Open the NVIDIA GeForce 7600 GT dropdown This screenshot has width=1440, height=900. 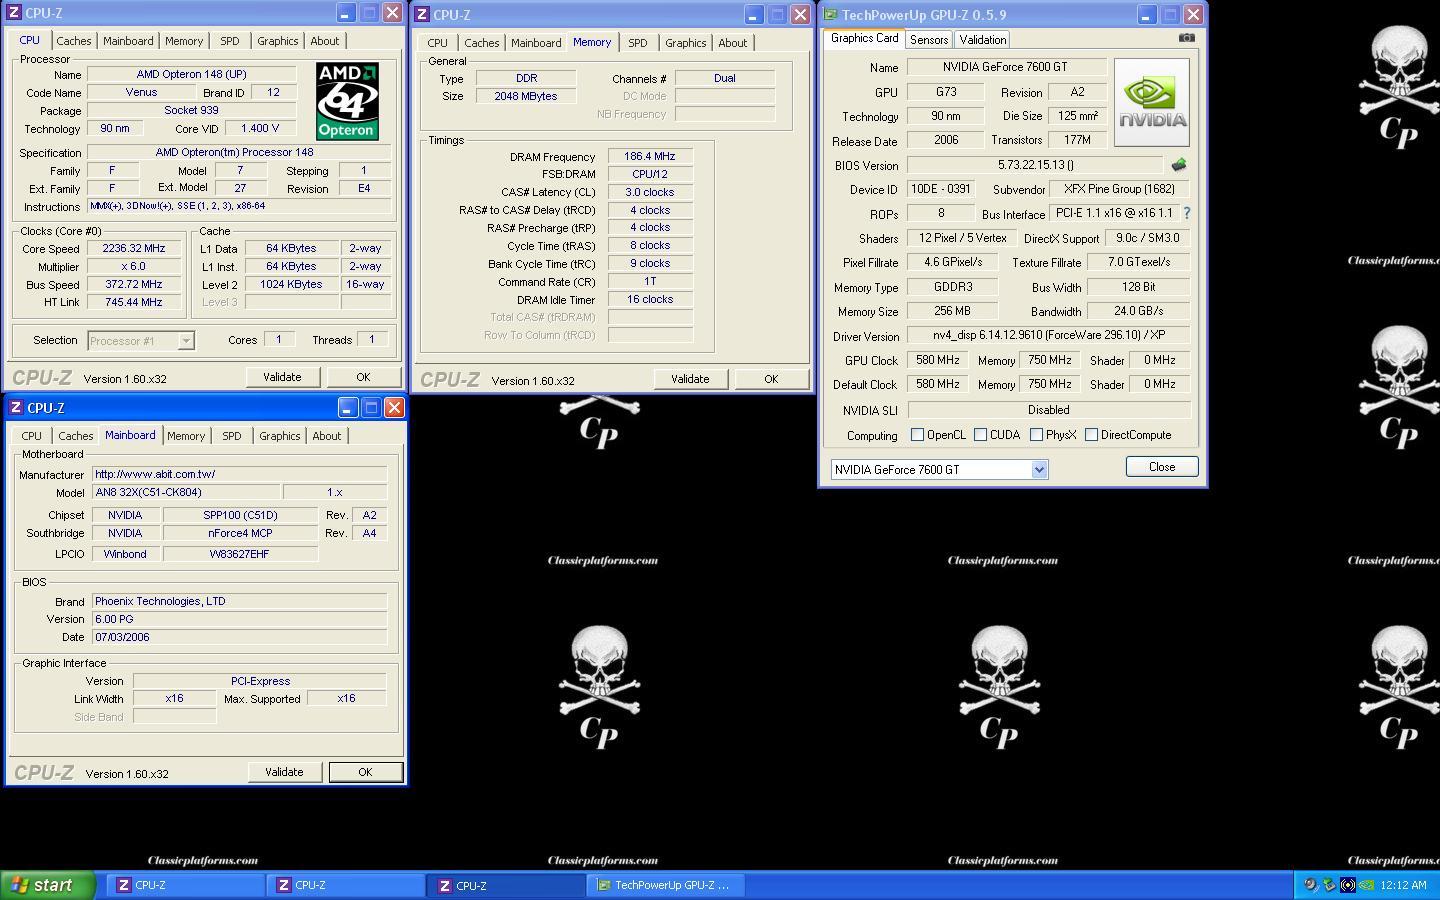[x=1039, y=470]
